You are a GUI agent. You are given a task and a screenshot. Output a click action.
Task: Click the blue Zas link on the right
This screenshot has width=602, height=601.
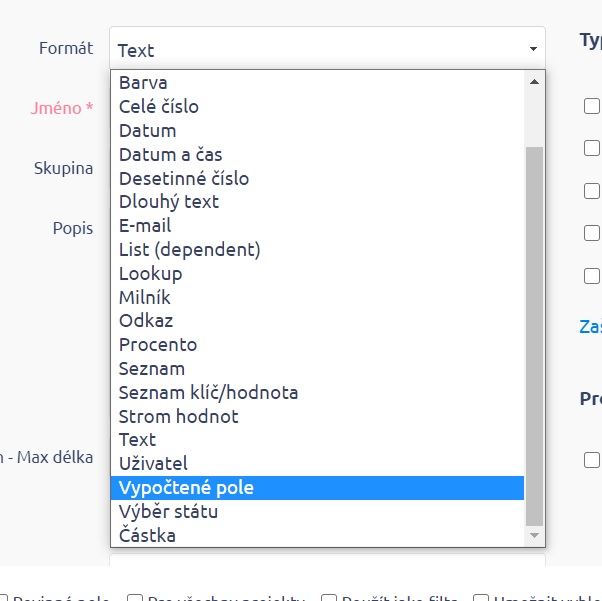(590, 326)
